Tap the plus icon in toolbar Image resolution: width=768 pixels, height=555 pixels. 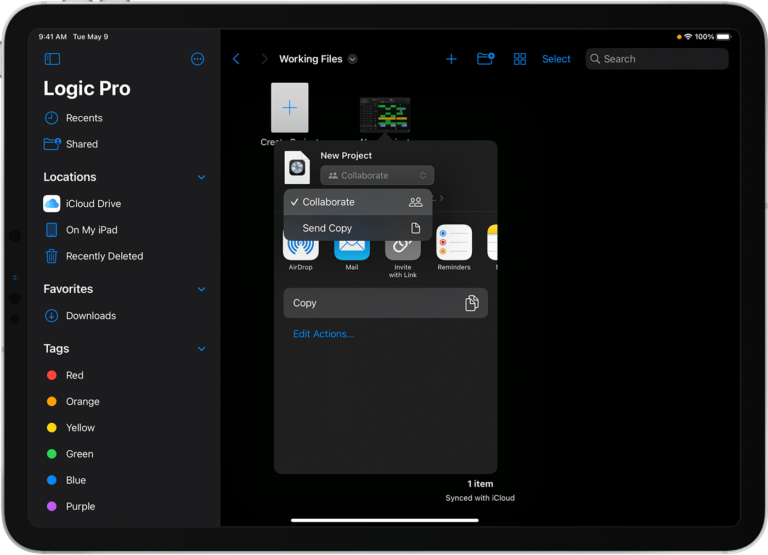click(x=451, y=59)
